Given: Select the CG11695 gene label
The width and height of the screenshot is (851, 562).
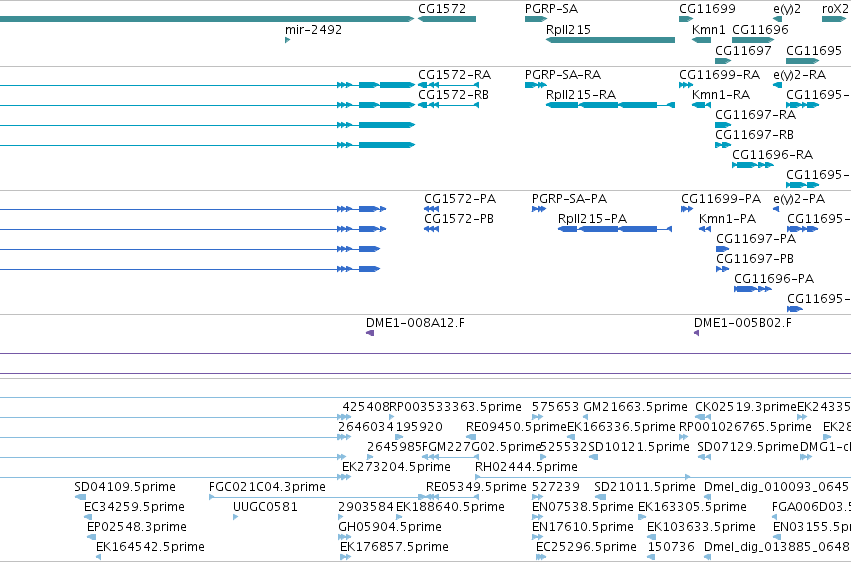Looking at the screenshot, I should [814, 50].
